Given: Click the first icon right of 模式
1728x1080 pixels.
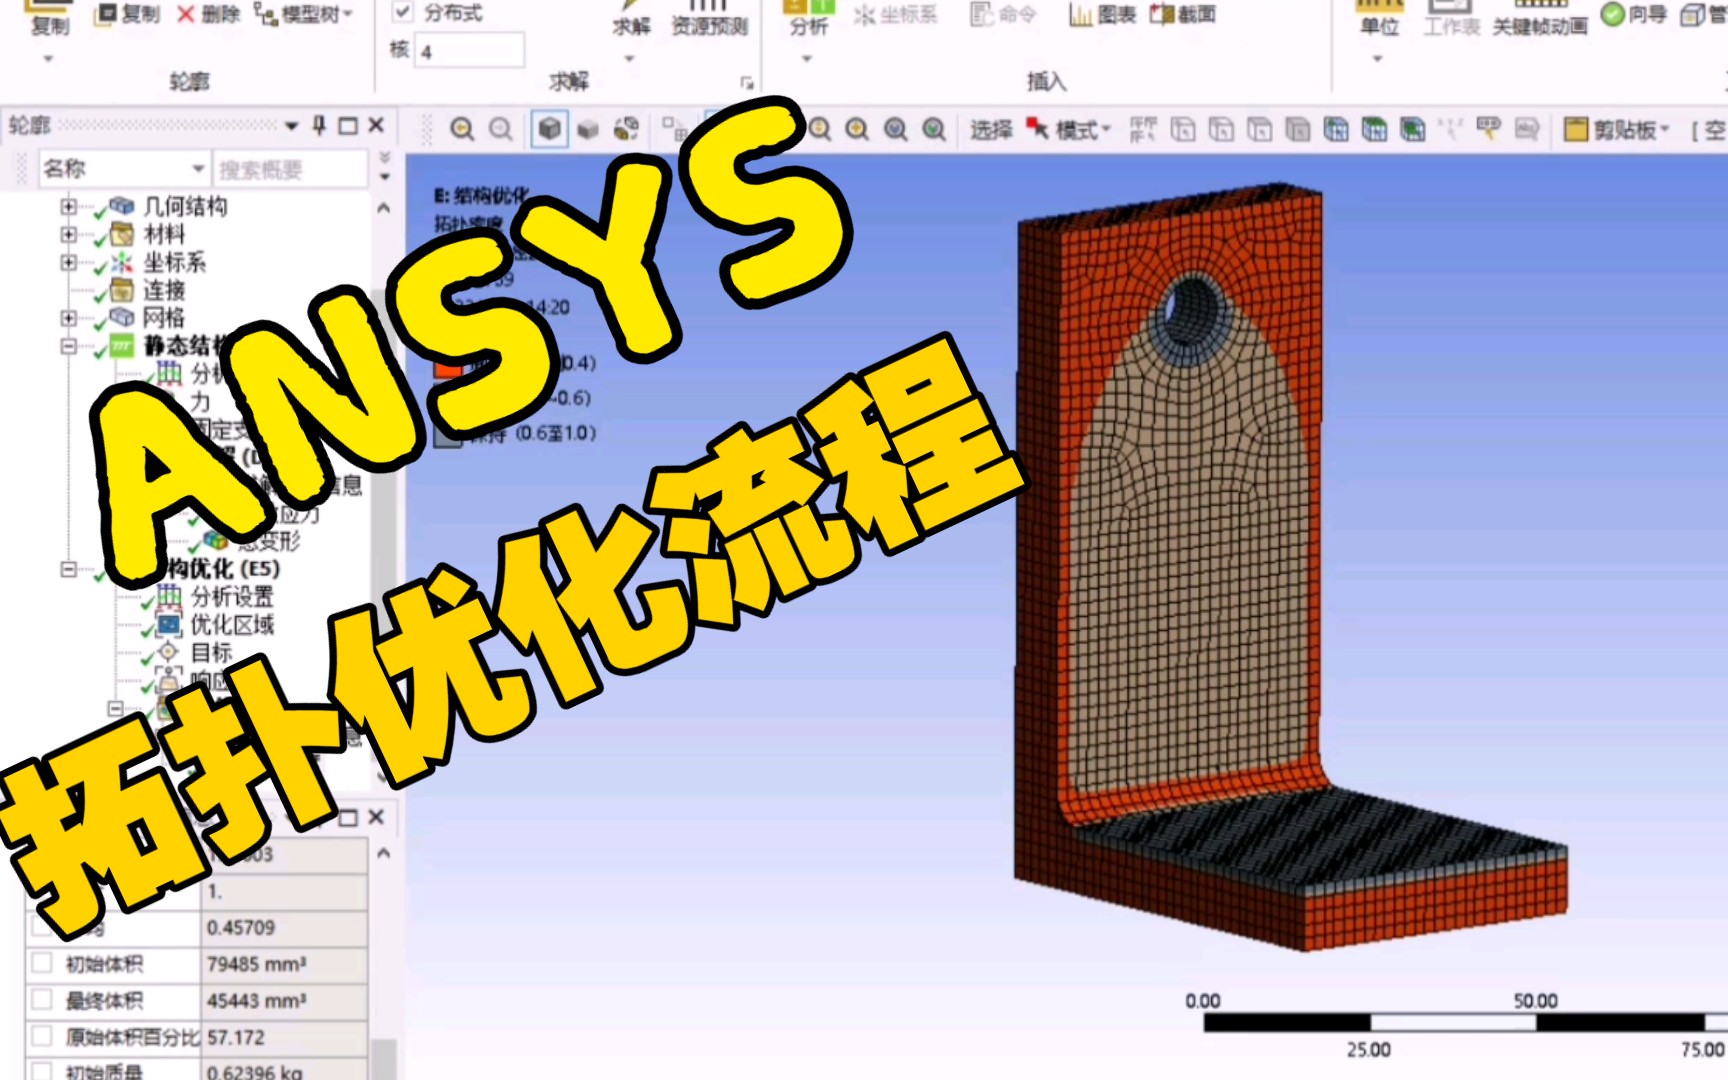Looking at the screenshot, I should [1143, 129].
